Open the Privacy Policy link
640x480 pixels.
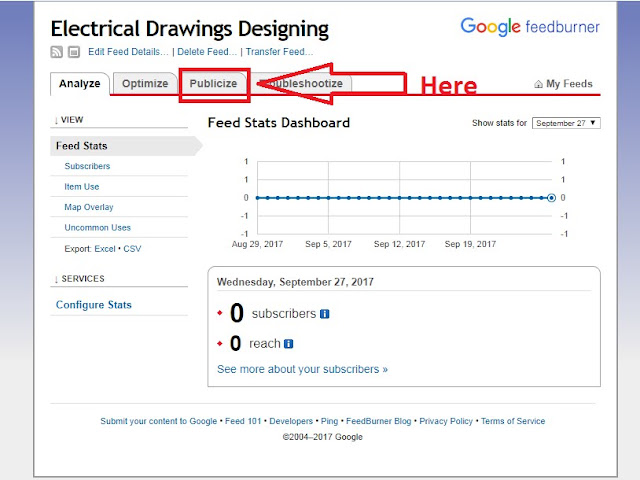446,421
